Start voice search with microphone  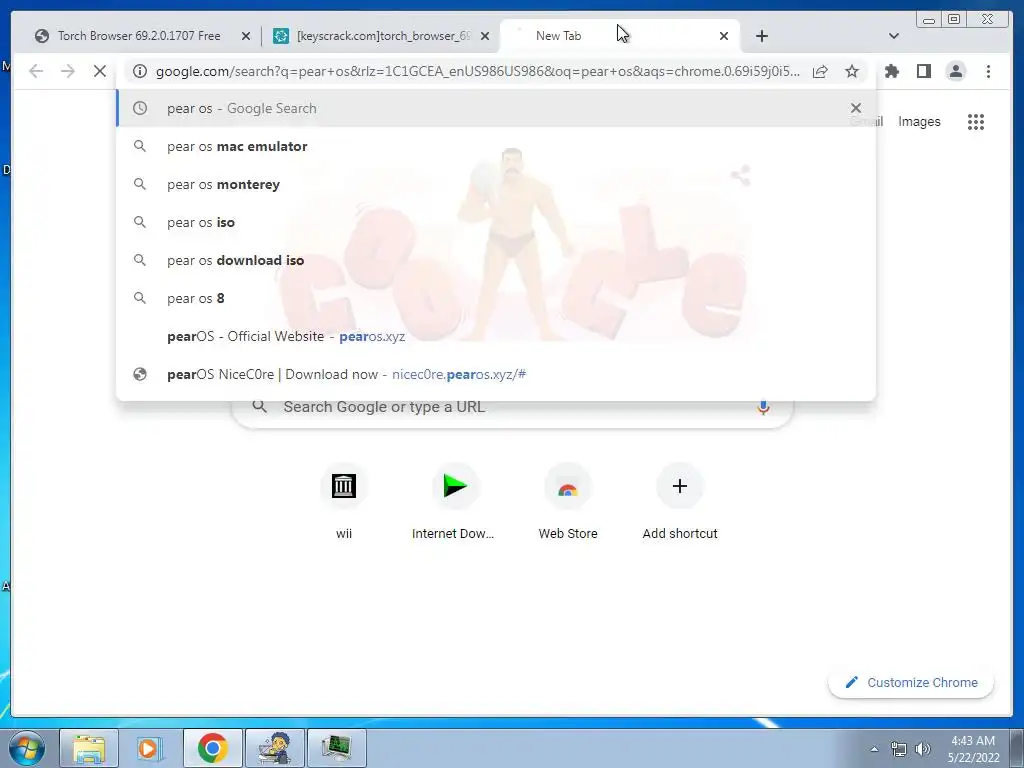tap(763, 408)
